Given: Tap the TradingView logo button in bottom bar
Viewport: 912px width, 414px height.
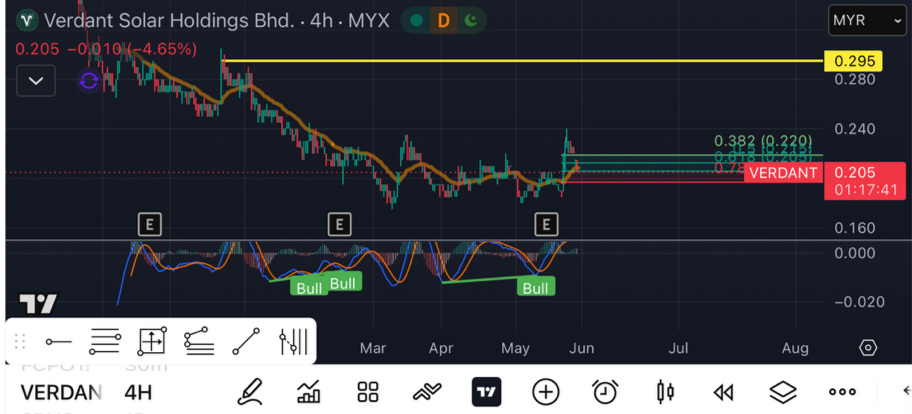Looking at the screenshot, I should point(486,392).
